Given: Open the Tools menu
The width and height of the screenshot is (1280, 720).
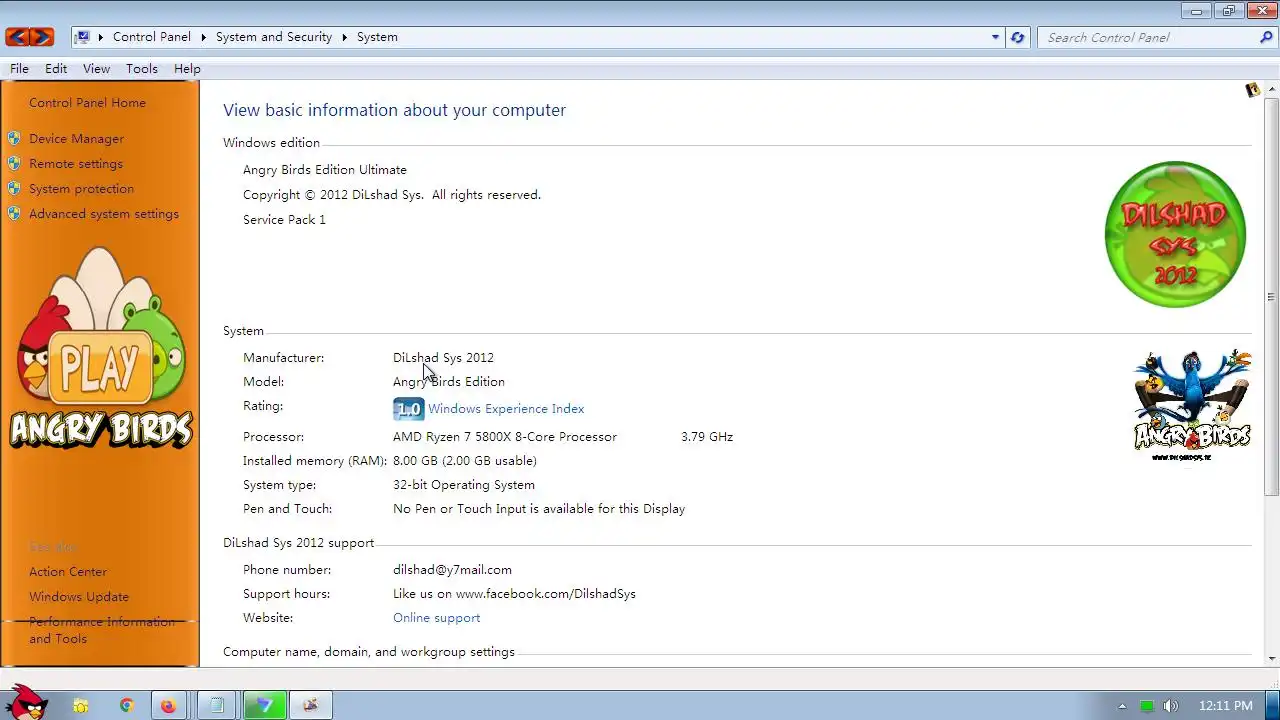Looking at the screenshot, I should (142, 69).
